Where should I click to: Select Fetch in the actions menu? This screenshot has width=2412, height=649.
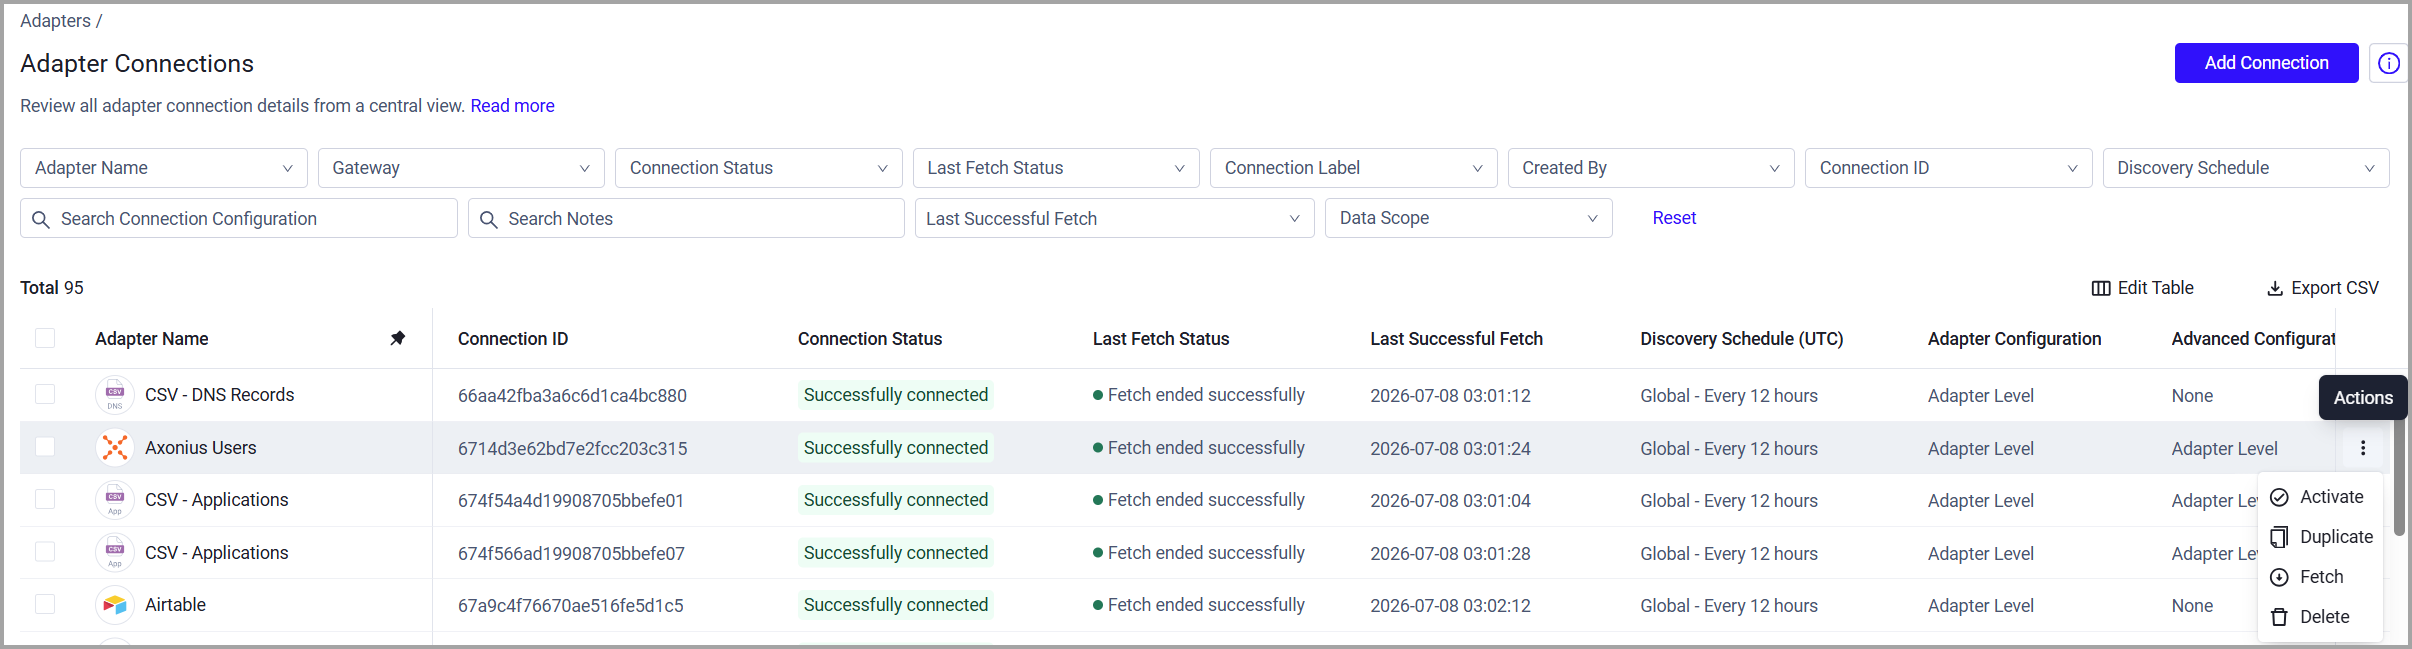pyautogui.click(x=2320, y=577)
